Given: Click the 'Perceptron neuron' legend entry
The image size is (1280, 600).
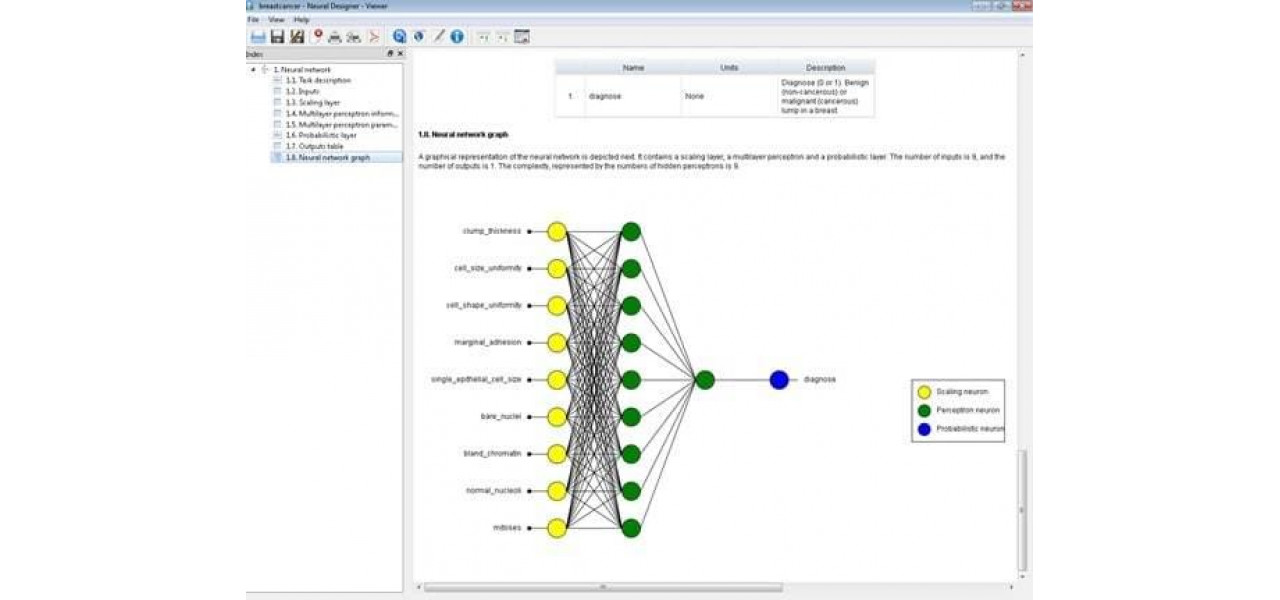Looking at the screenshot, I should coord(958,410).
